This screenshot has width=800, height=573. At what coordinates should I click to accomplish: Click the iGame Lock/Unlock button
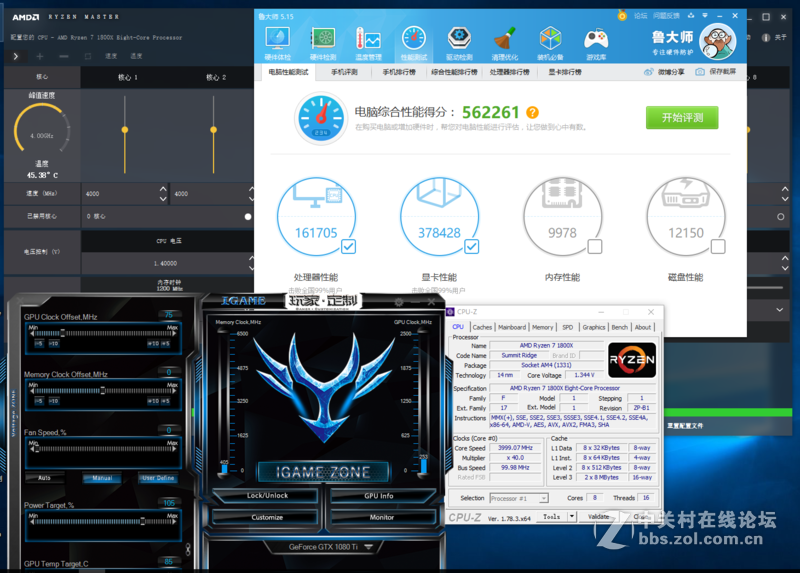click(267, 495)
